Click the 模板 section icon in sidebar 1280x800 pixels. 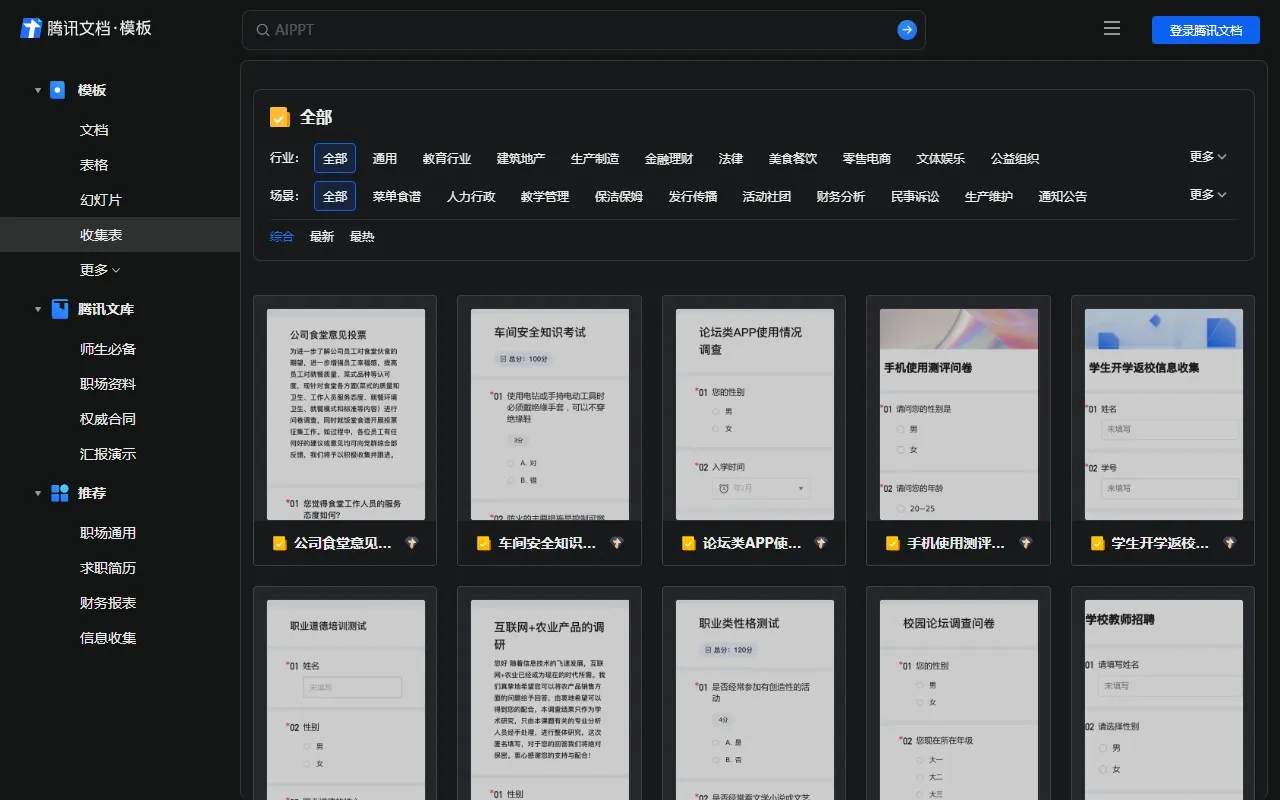click(57, 90)
